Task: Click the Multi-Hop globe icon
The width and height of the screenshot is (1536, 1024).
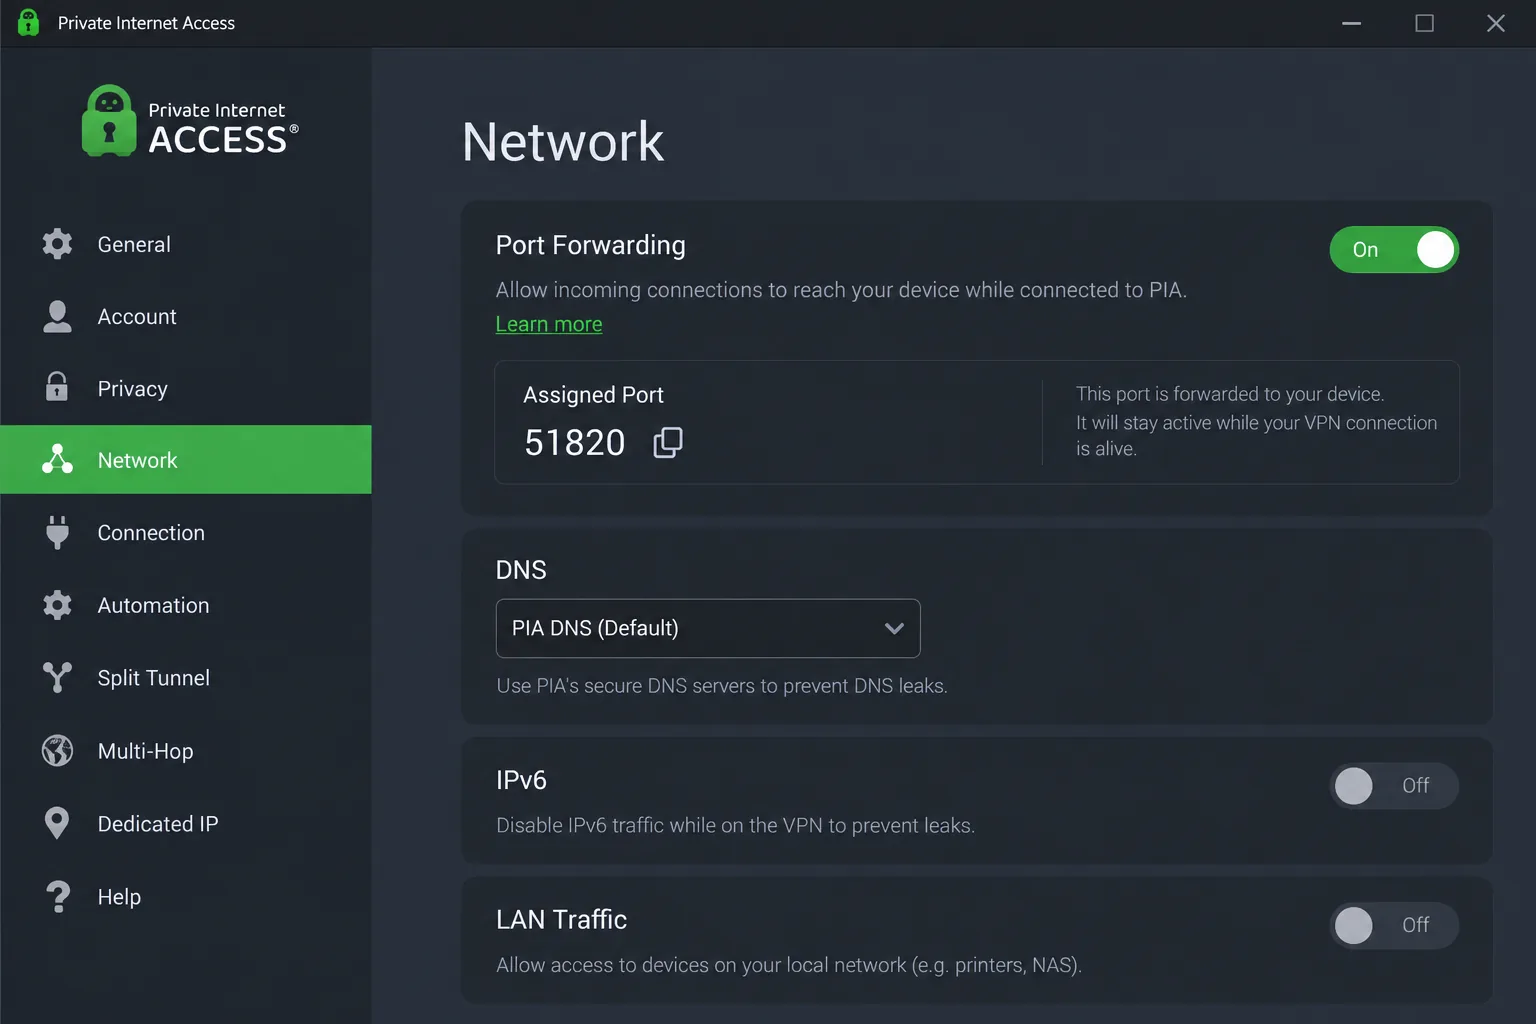Action: click(x=57, y=750)
